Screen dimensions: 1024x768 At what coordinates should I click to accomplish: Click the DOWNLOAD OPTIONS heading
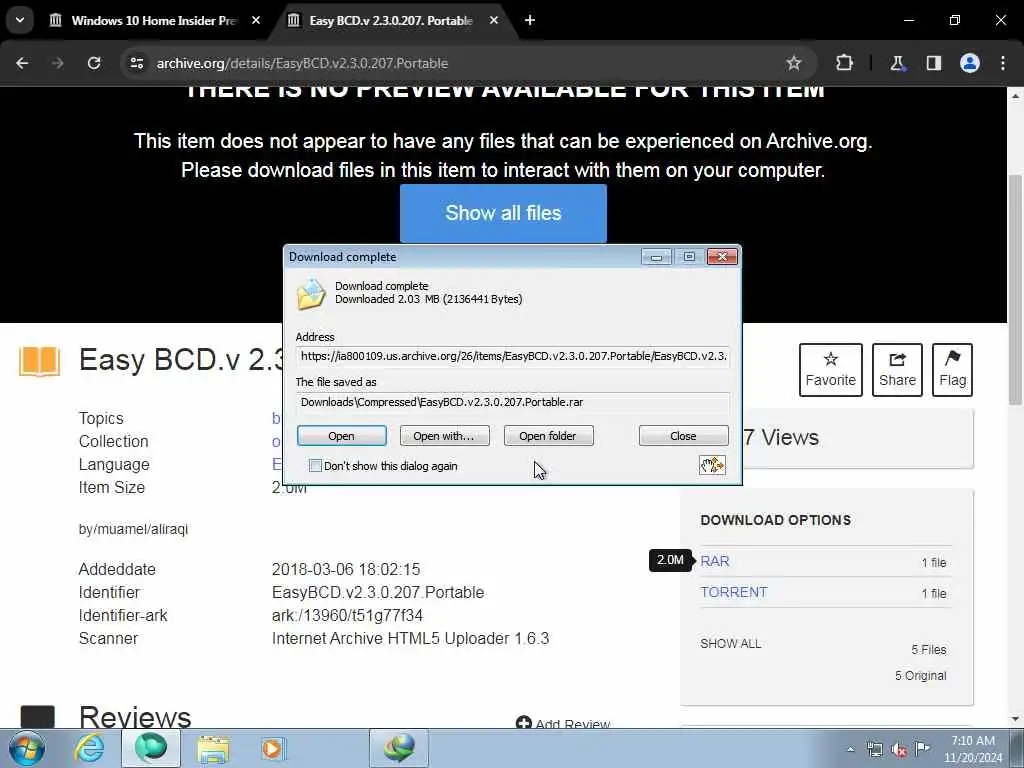(x=776, y=520)
